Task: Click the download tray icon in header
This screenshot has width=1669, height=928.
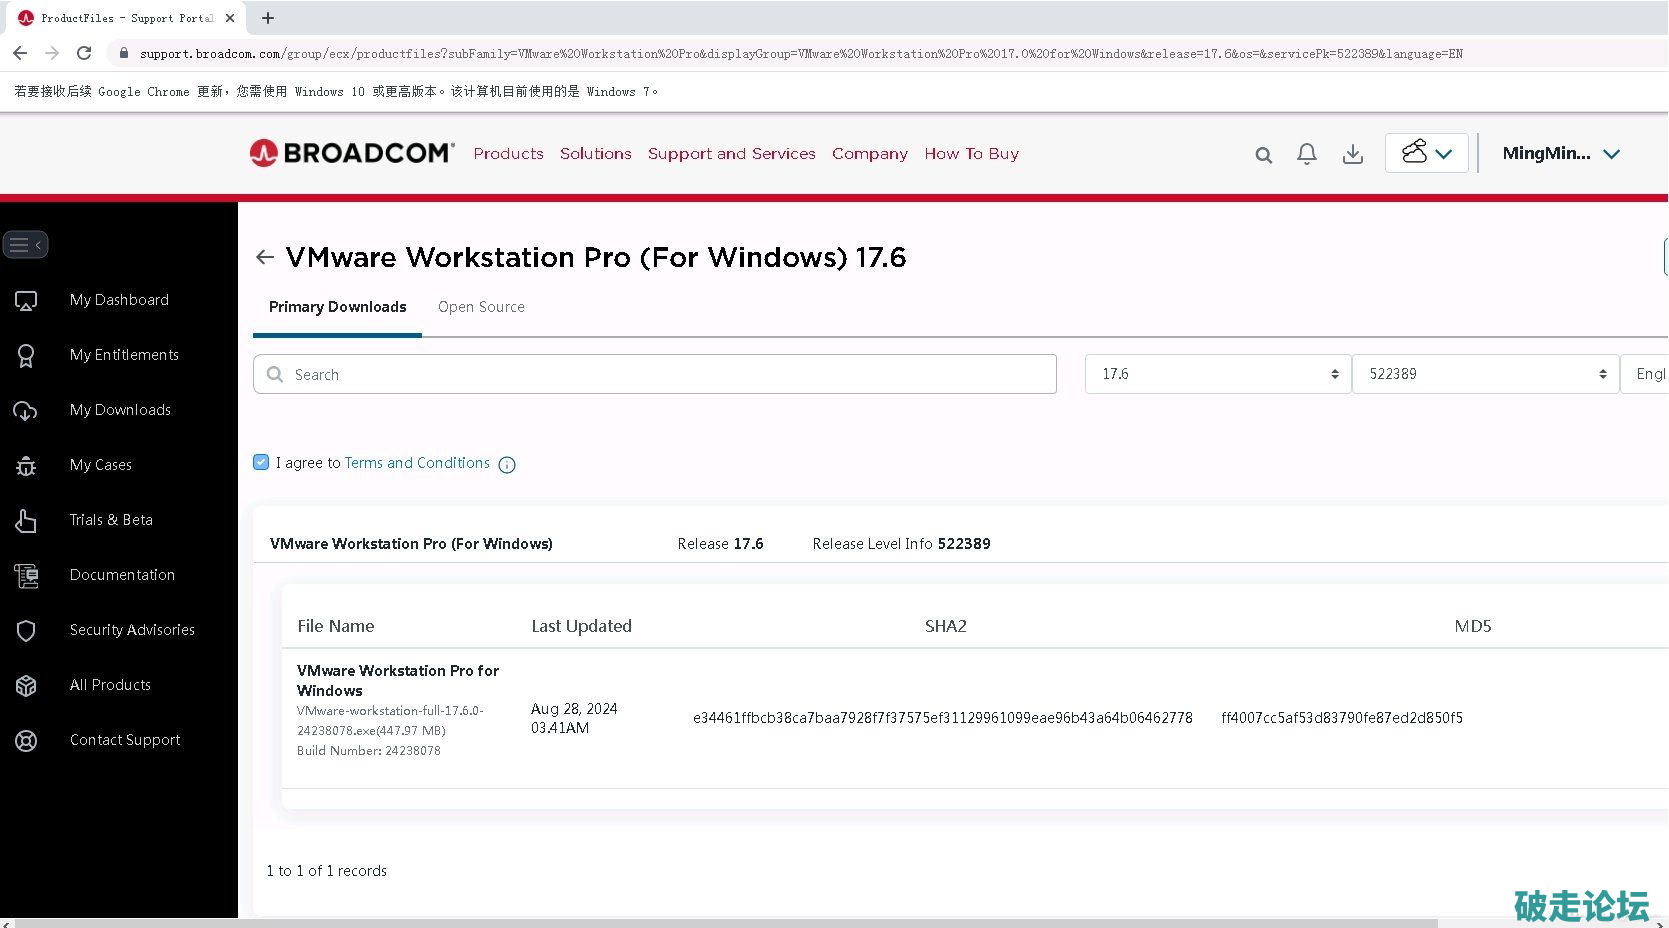Action: click(x=1352, y=154)
